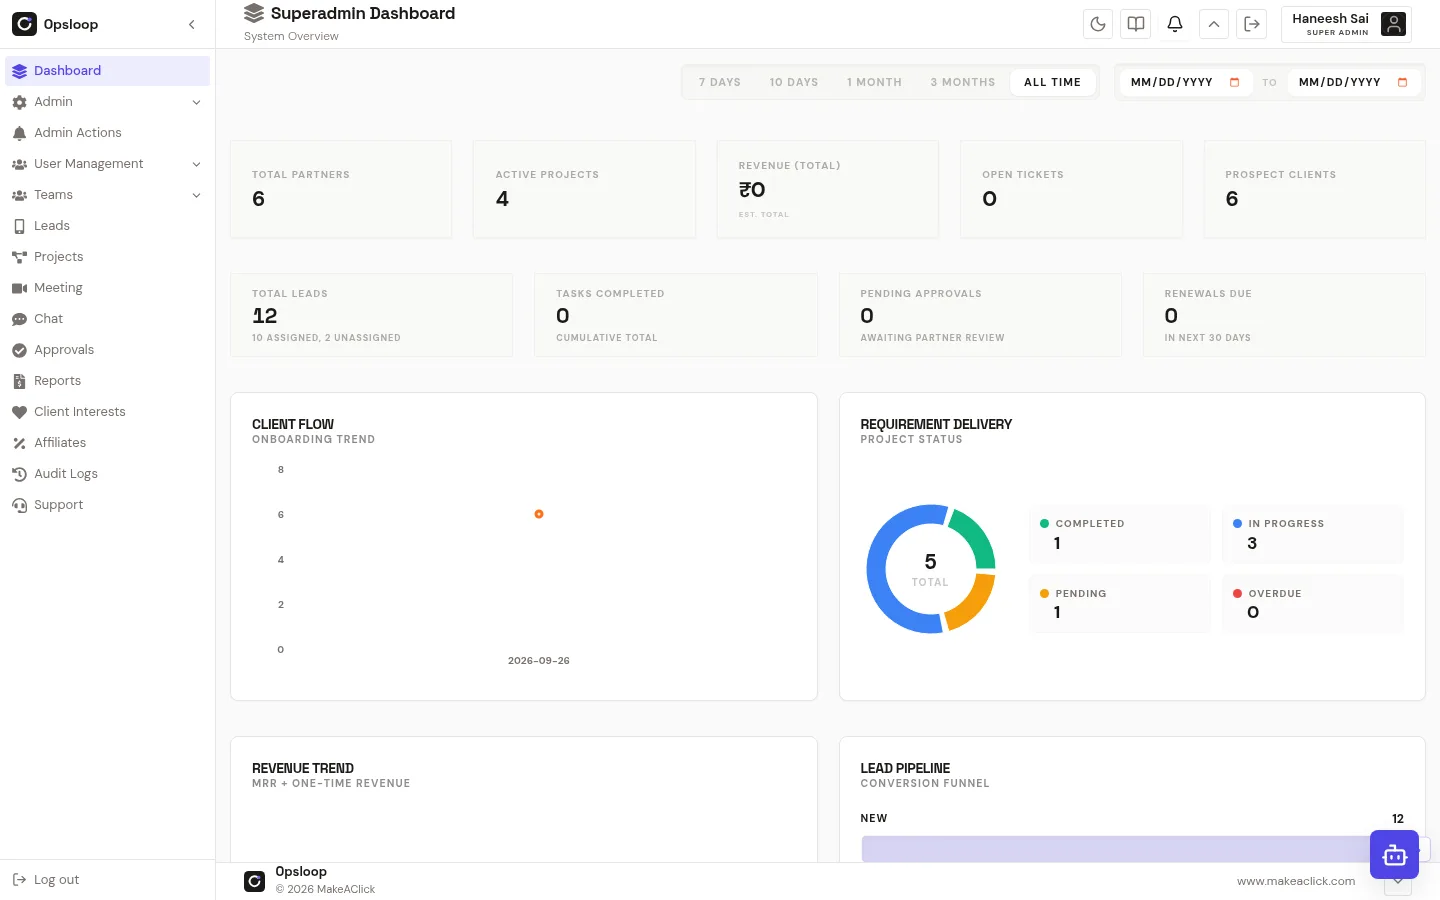Open Haneesh Sai user profile avatar
Image resolution: width=1440 pixels, height=900 pixels.
[1393, 24]
